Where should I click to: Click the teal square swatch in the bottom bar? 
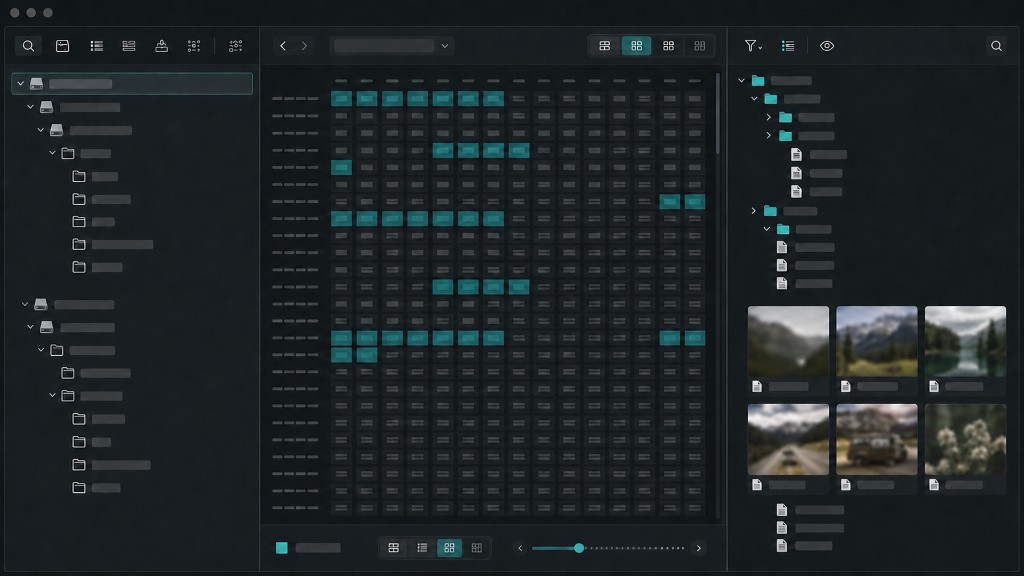click(281, 548)
